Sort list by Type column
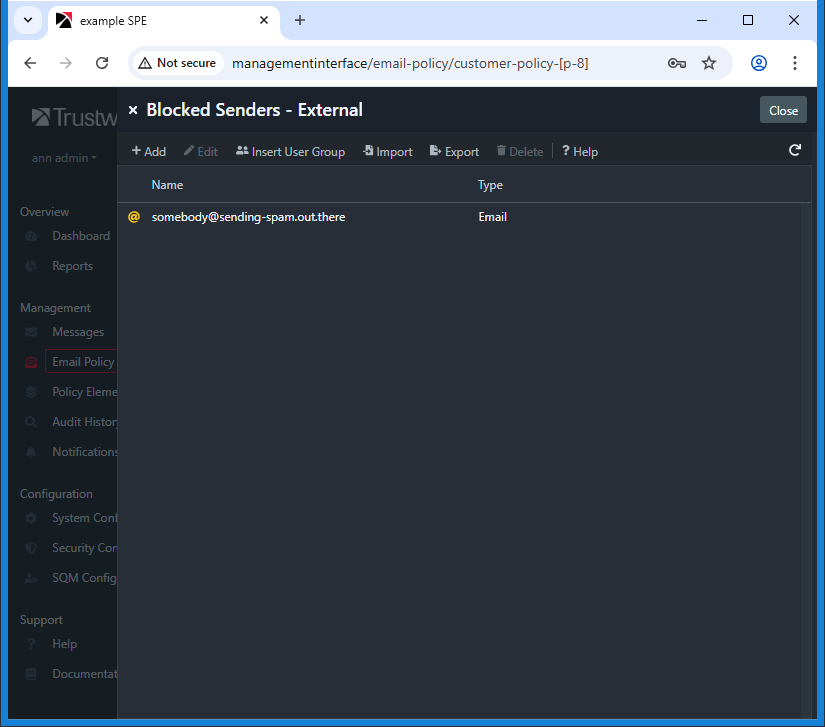 coord(490,185)
